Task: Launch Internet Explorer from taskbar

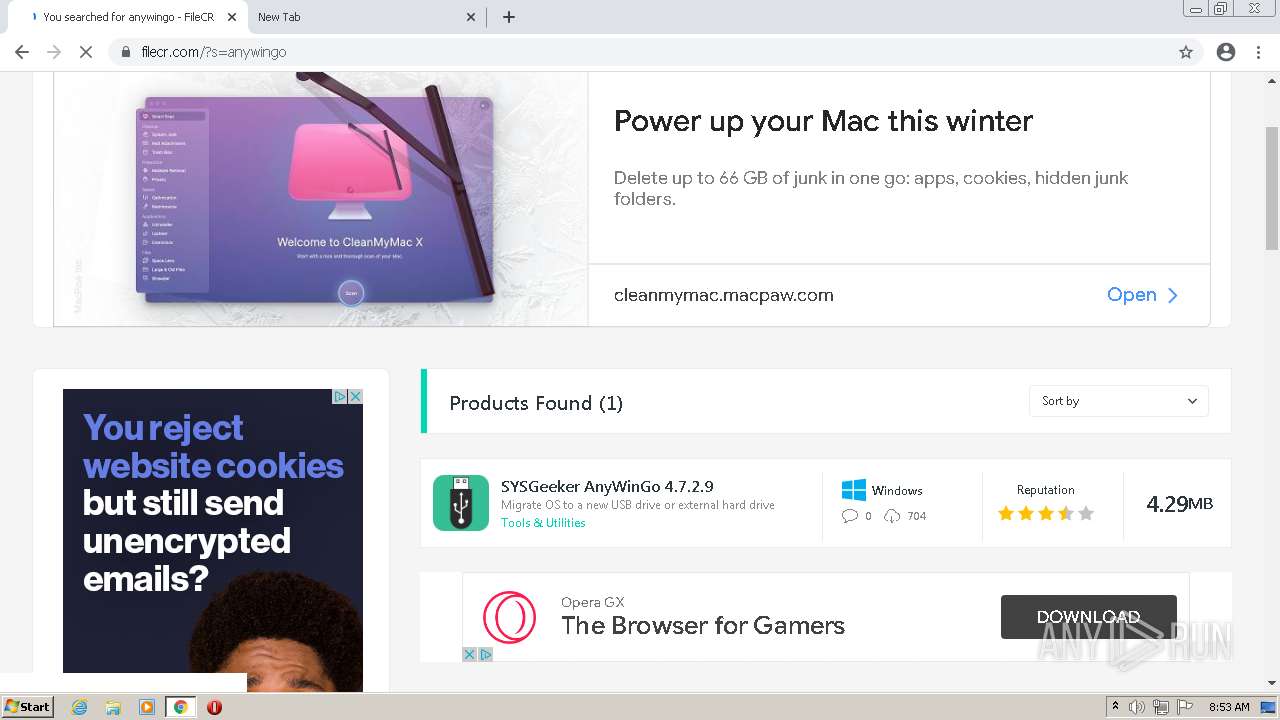Action: (80, 707)
